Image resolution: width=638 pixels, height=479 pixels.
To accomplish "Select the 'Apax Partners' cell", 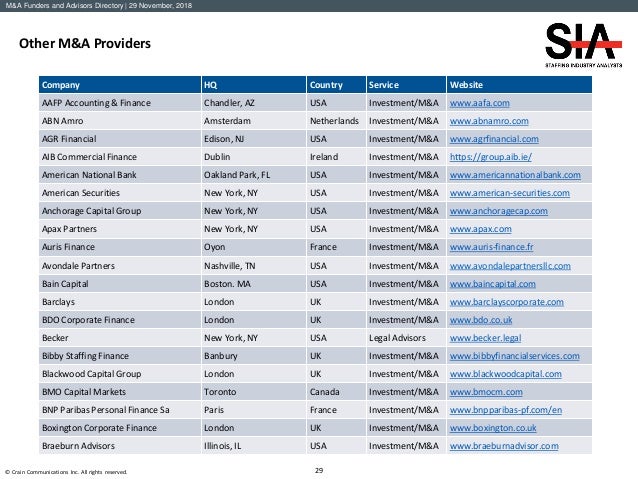I will pos(120,229).
